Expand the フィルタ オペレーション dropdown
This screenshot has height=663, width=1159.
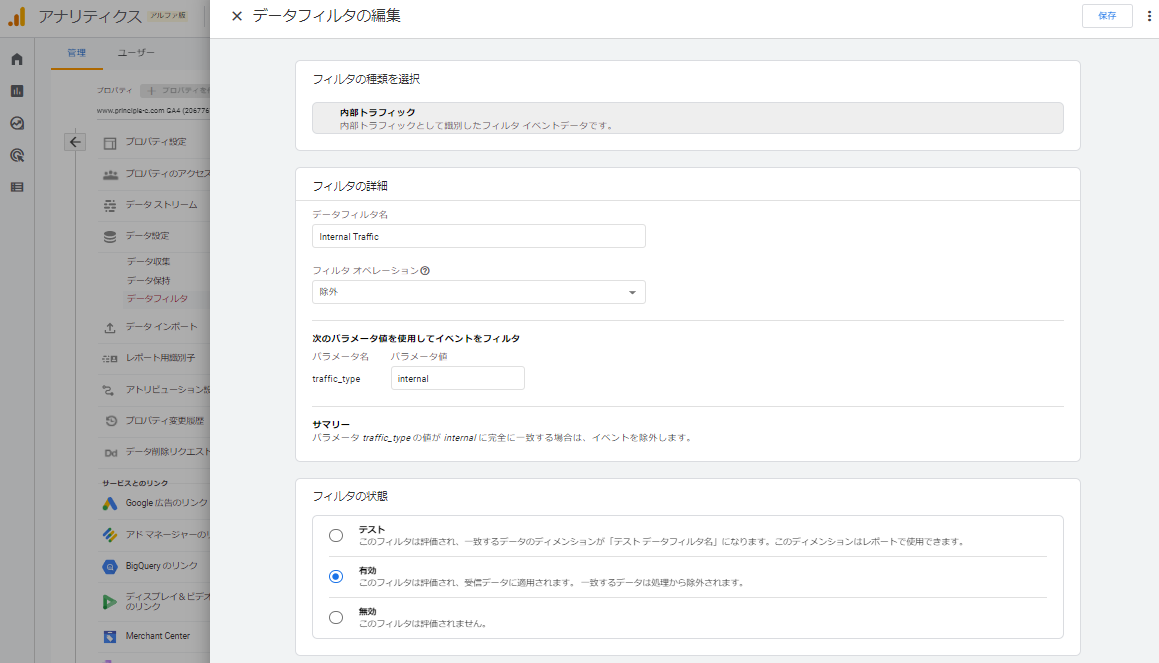coord(478,292)
